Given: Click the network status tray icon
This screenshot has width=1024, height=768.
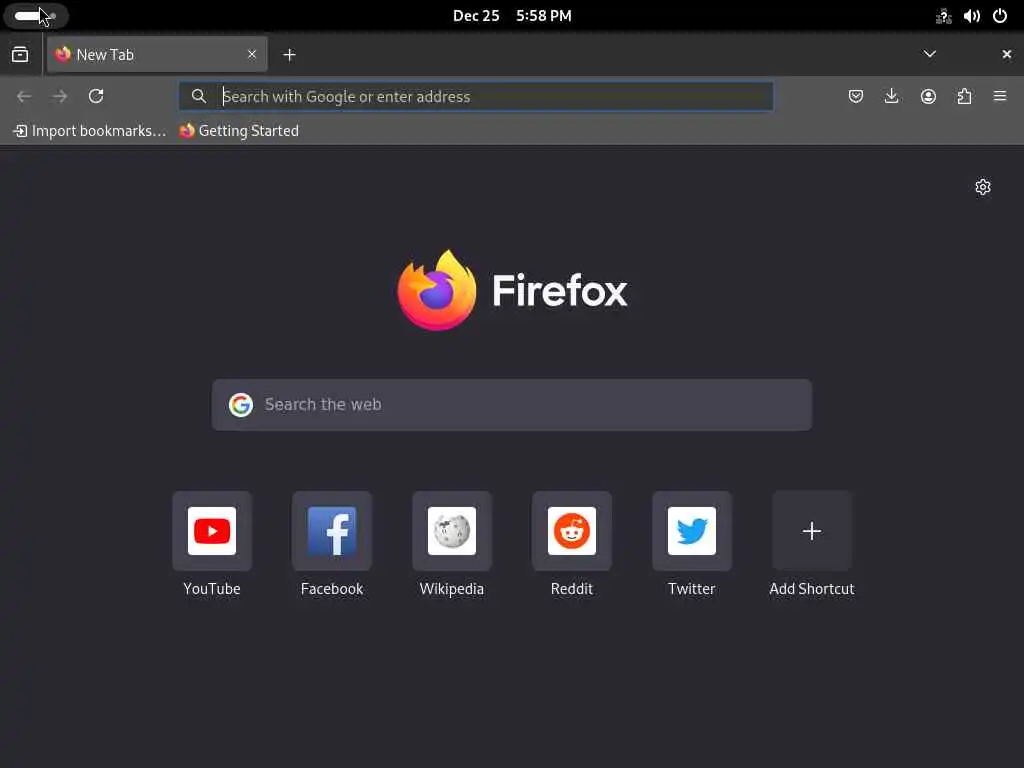Looking at the screenshot, I should click(x=944, y=16).
